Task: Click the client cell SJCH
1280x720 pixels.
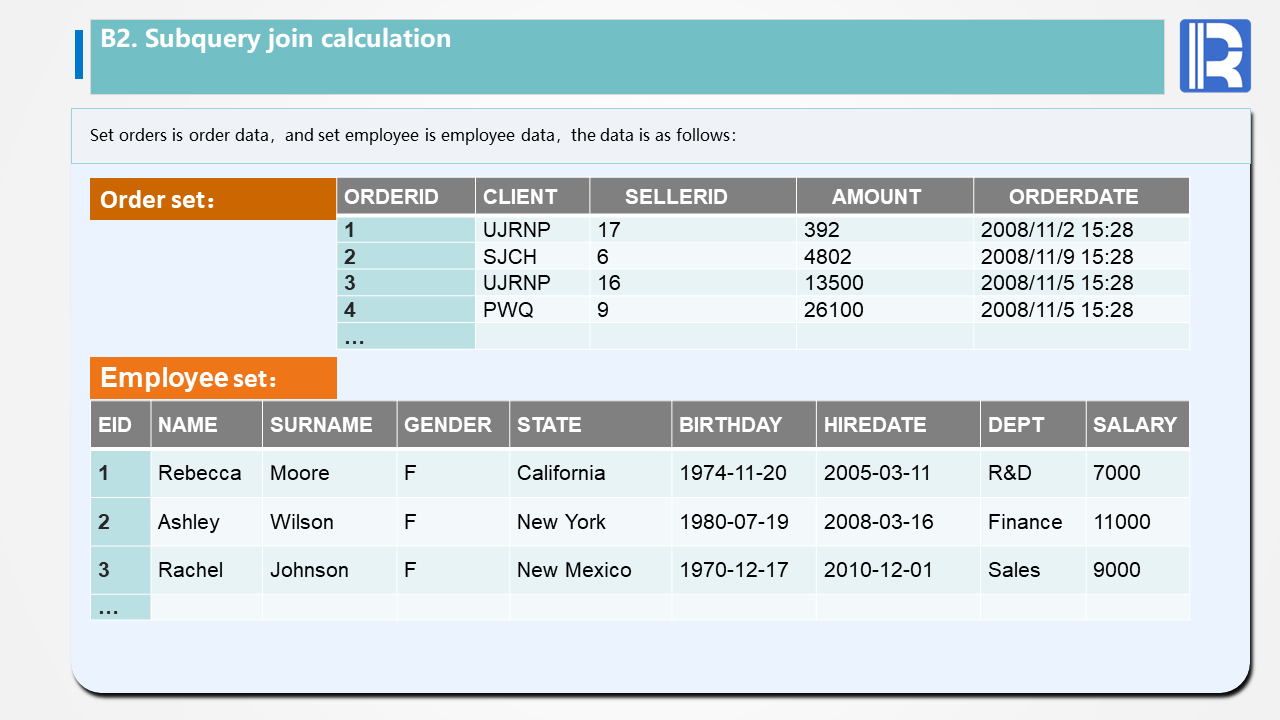Action: [510, 257]
